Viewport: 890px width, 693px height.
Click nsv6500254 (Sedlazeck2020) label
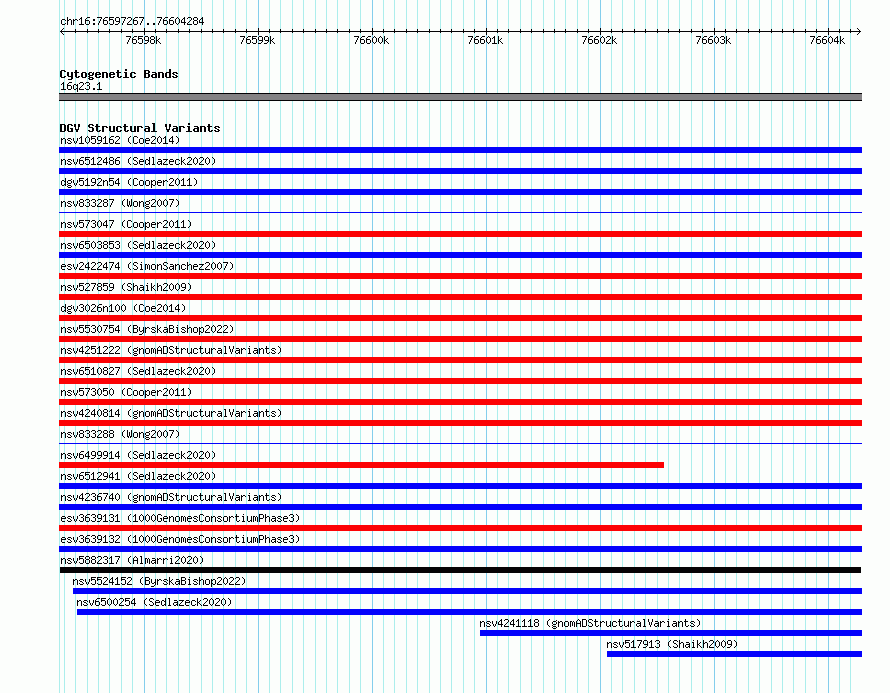click(154, 602)
